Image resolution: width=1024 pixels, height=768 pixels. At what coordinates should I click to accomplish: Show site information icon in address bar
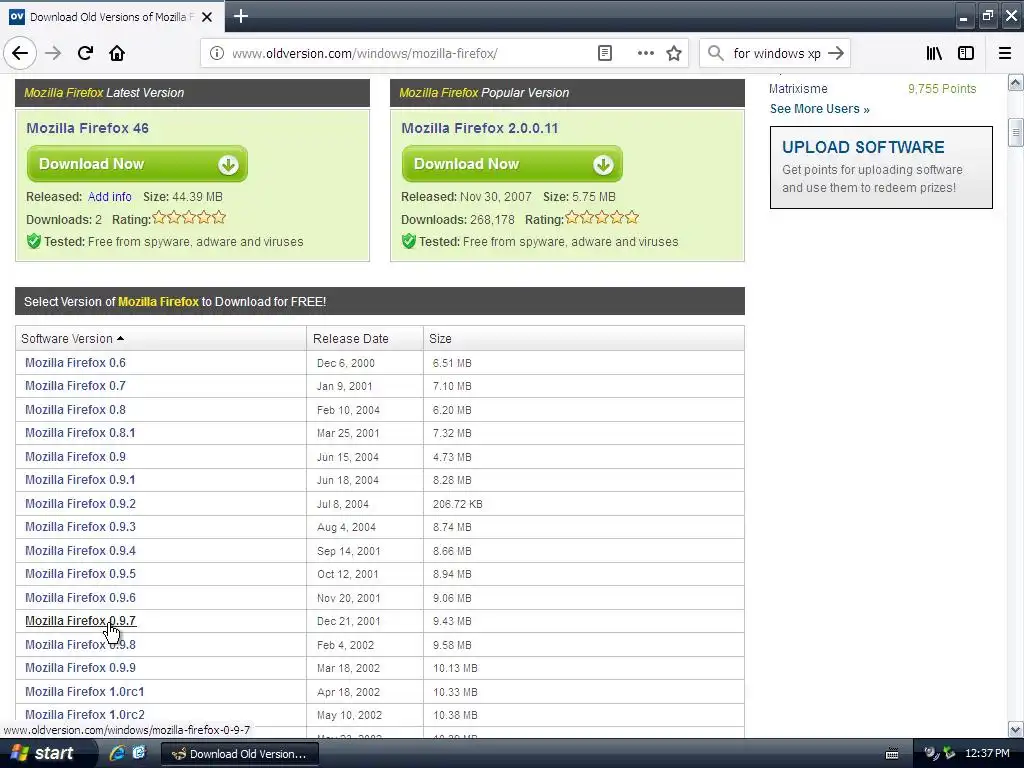point(216,54)
